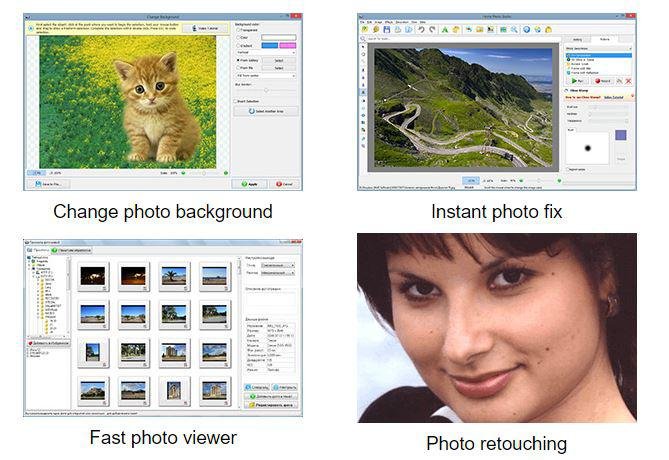
Task: Open the Vertical gradient direction dropdown
Action: [x=266, y=52]
